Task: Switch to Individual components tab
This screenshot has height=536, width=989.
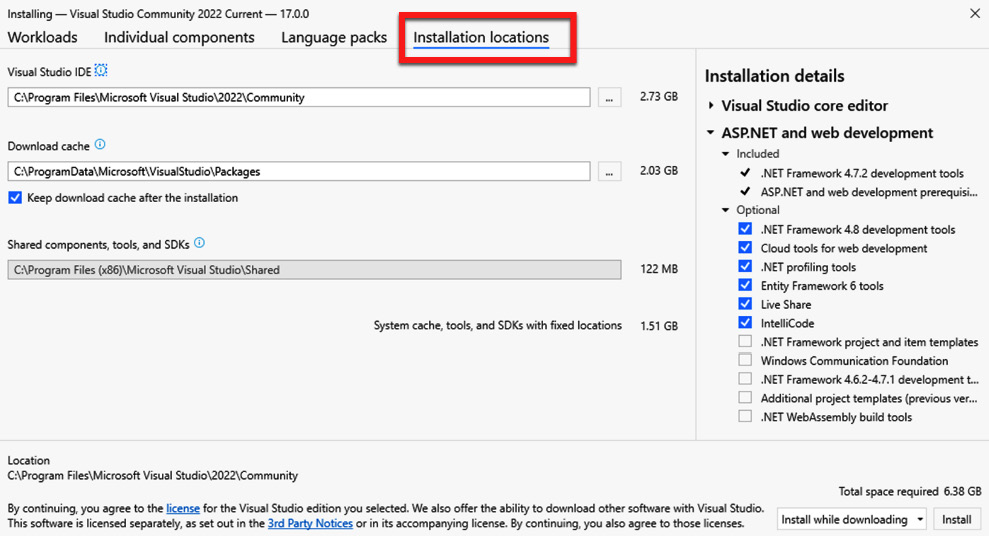Action: coord(179,37)
